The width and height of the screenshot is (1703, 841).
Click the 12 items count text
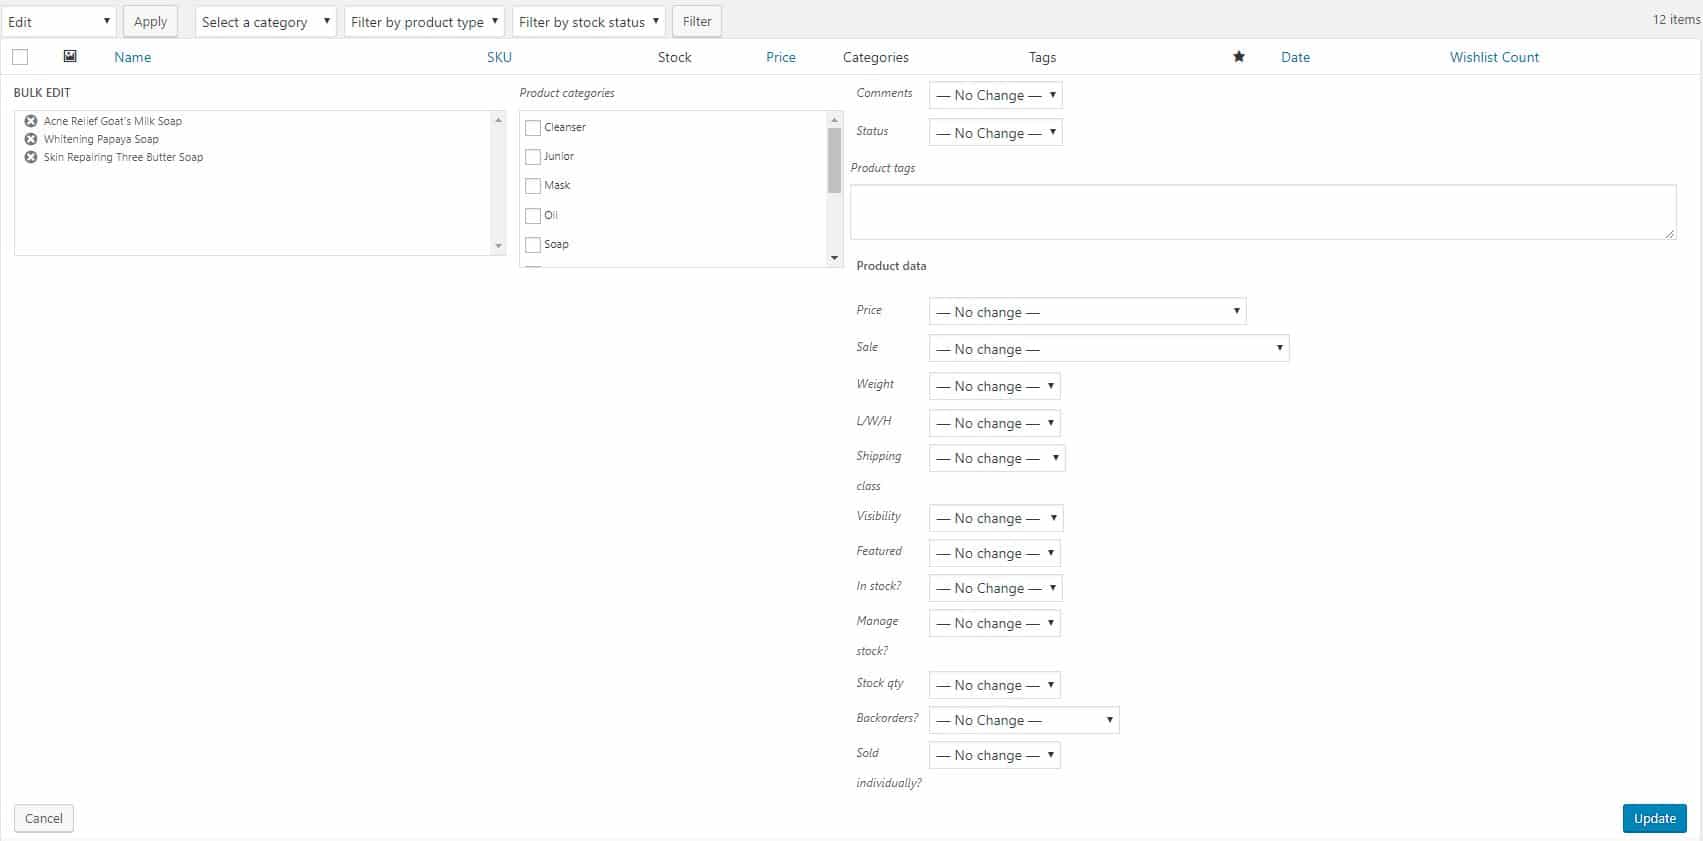click(x=1677, y=19)
